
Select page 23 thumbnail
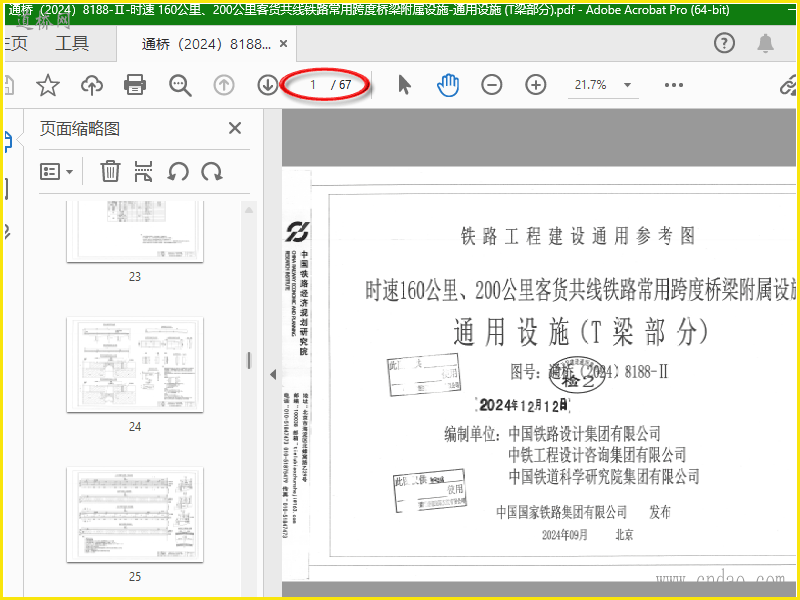[135, 232]
